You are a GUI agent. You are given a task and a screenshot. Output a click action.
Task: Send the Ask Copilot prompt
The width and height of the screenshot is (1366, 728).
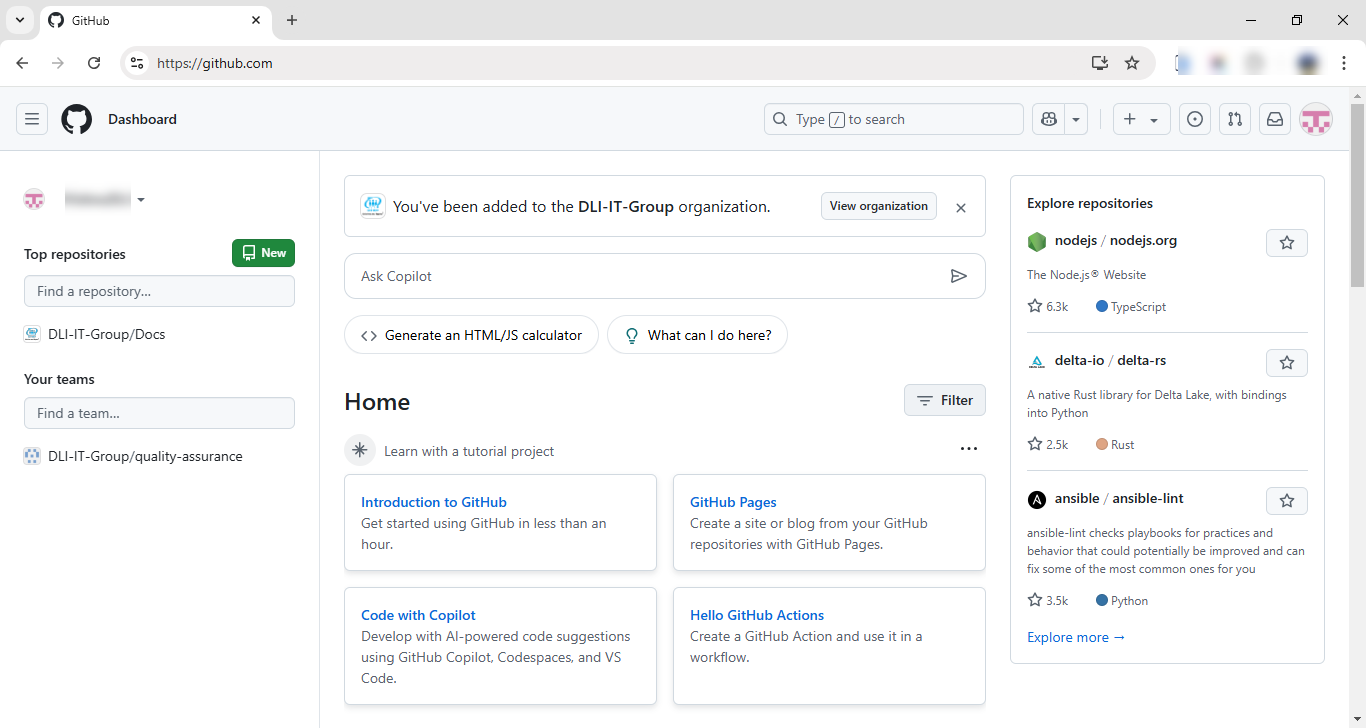tap(958, 276)
